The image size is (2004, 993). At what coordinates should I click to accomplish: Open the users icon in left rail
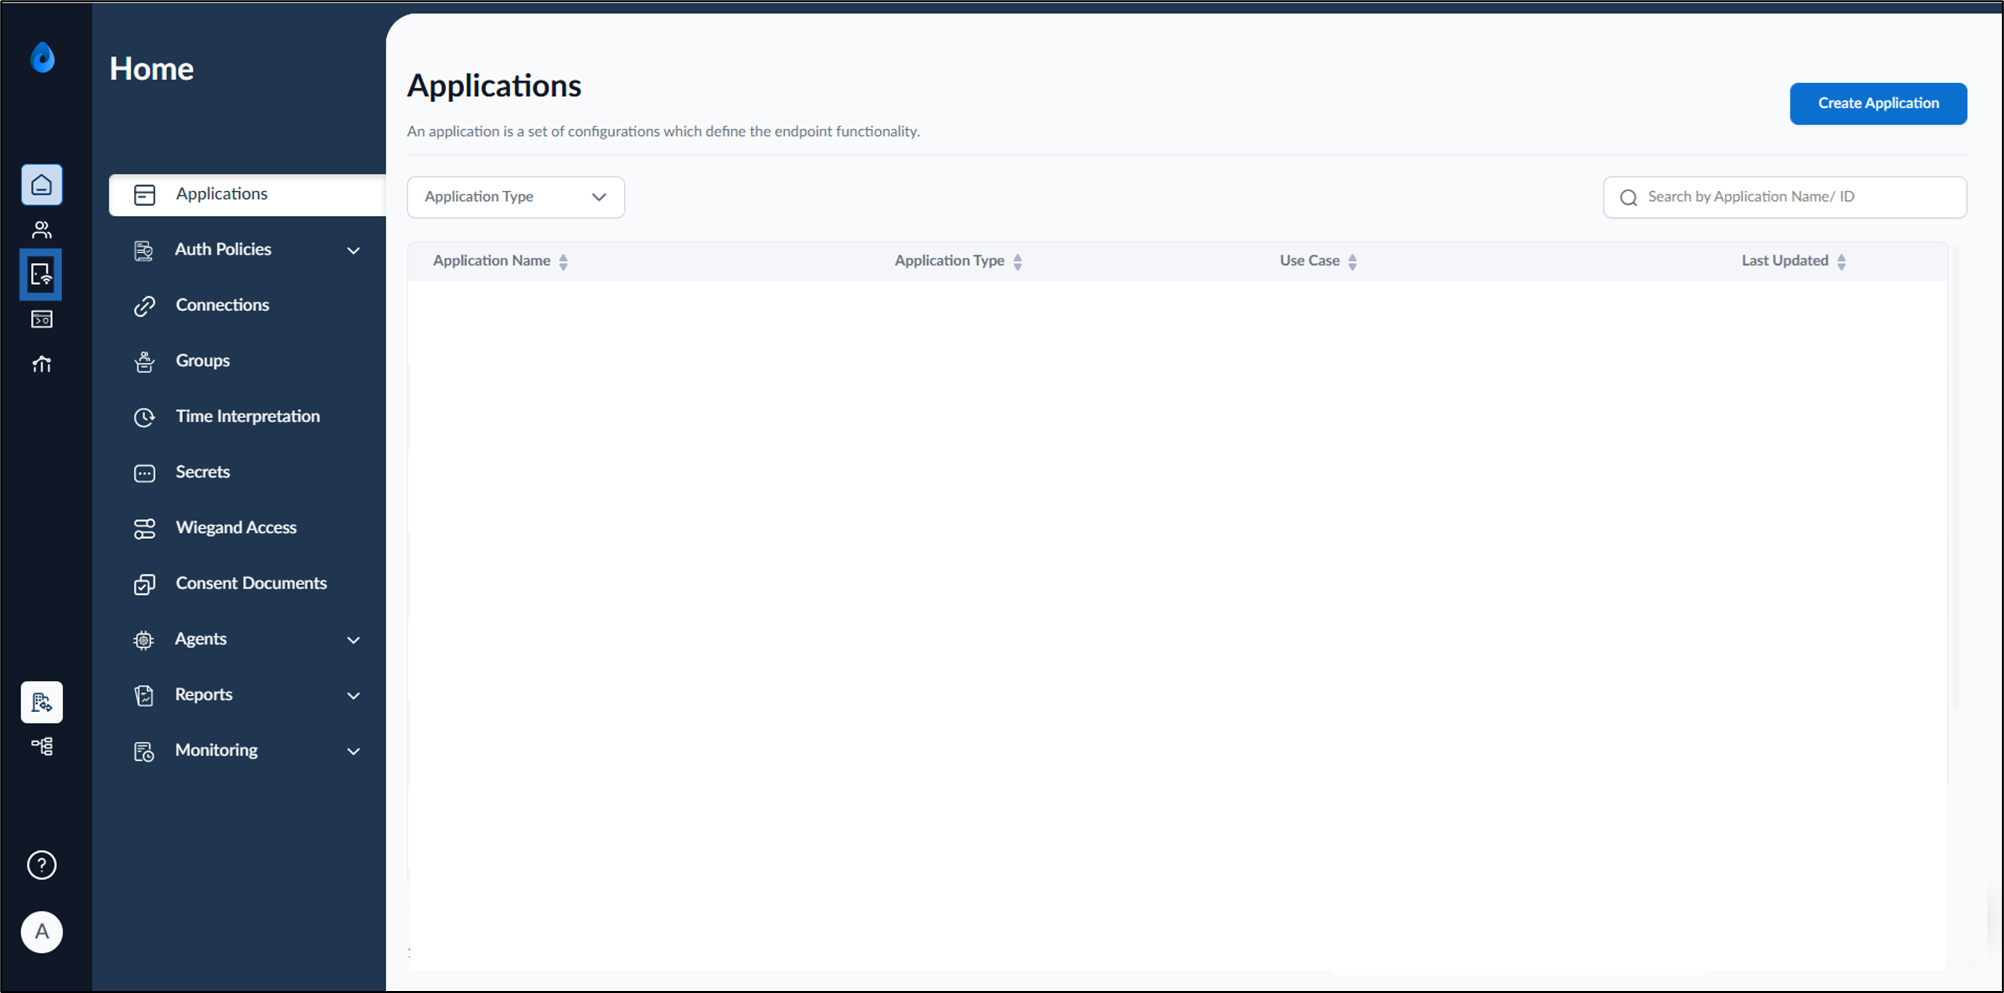point(42,230)
